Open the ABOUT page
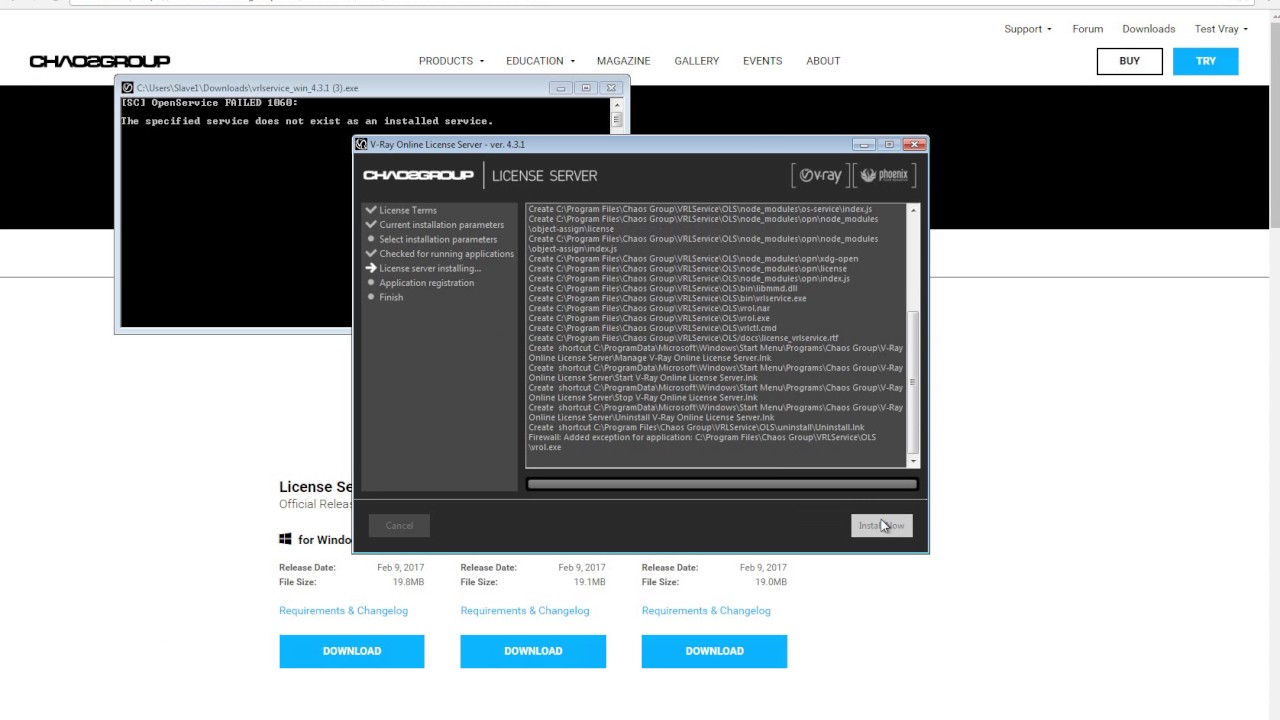The image size is (1280, 720). (x=823, y=61)
